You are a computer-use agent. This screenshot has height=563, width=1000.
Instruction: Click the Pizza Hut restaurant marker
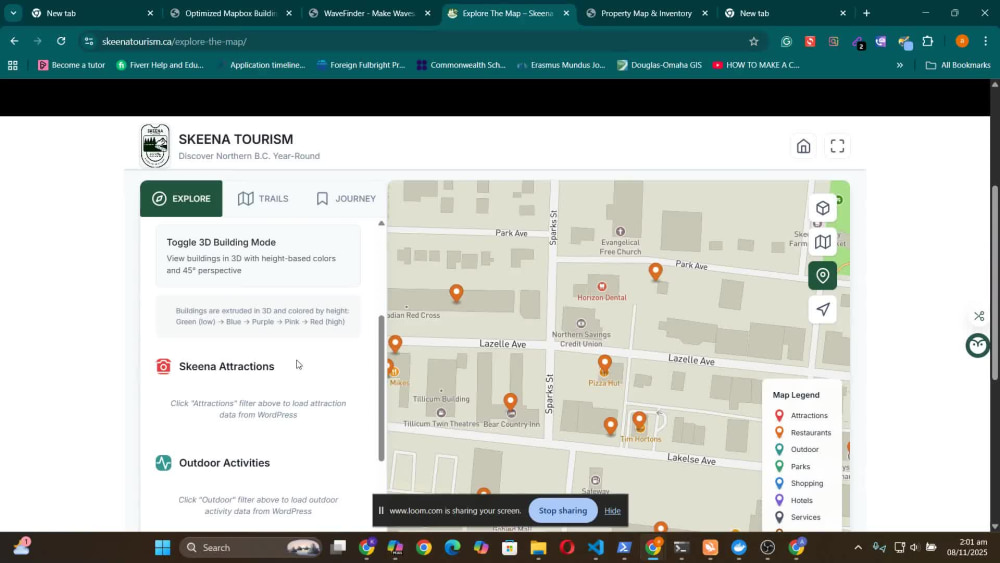pos(605,365)
